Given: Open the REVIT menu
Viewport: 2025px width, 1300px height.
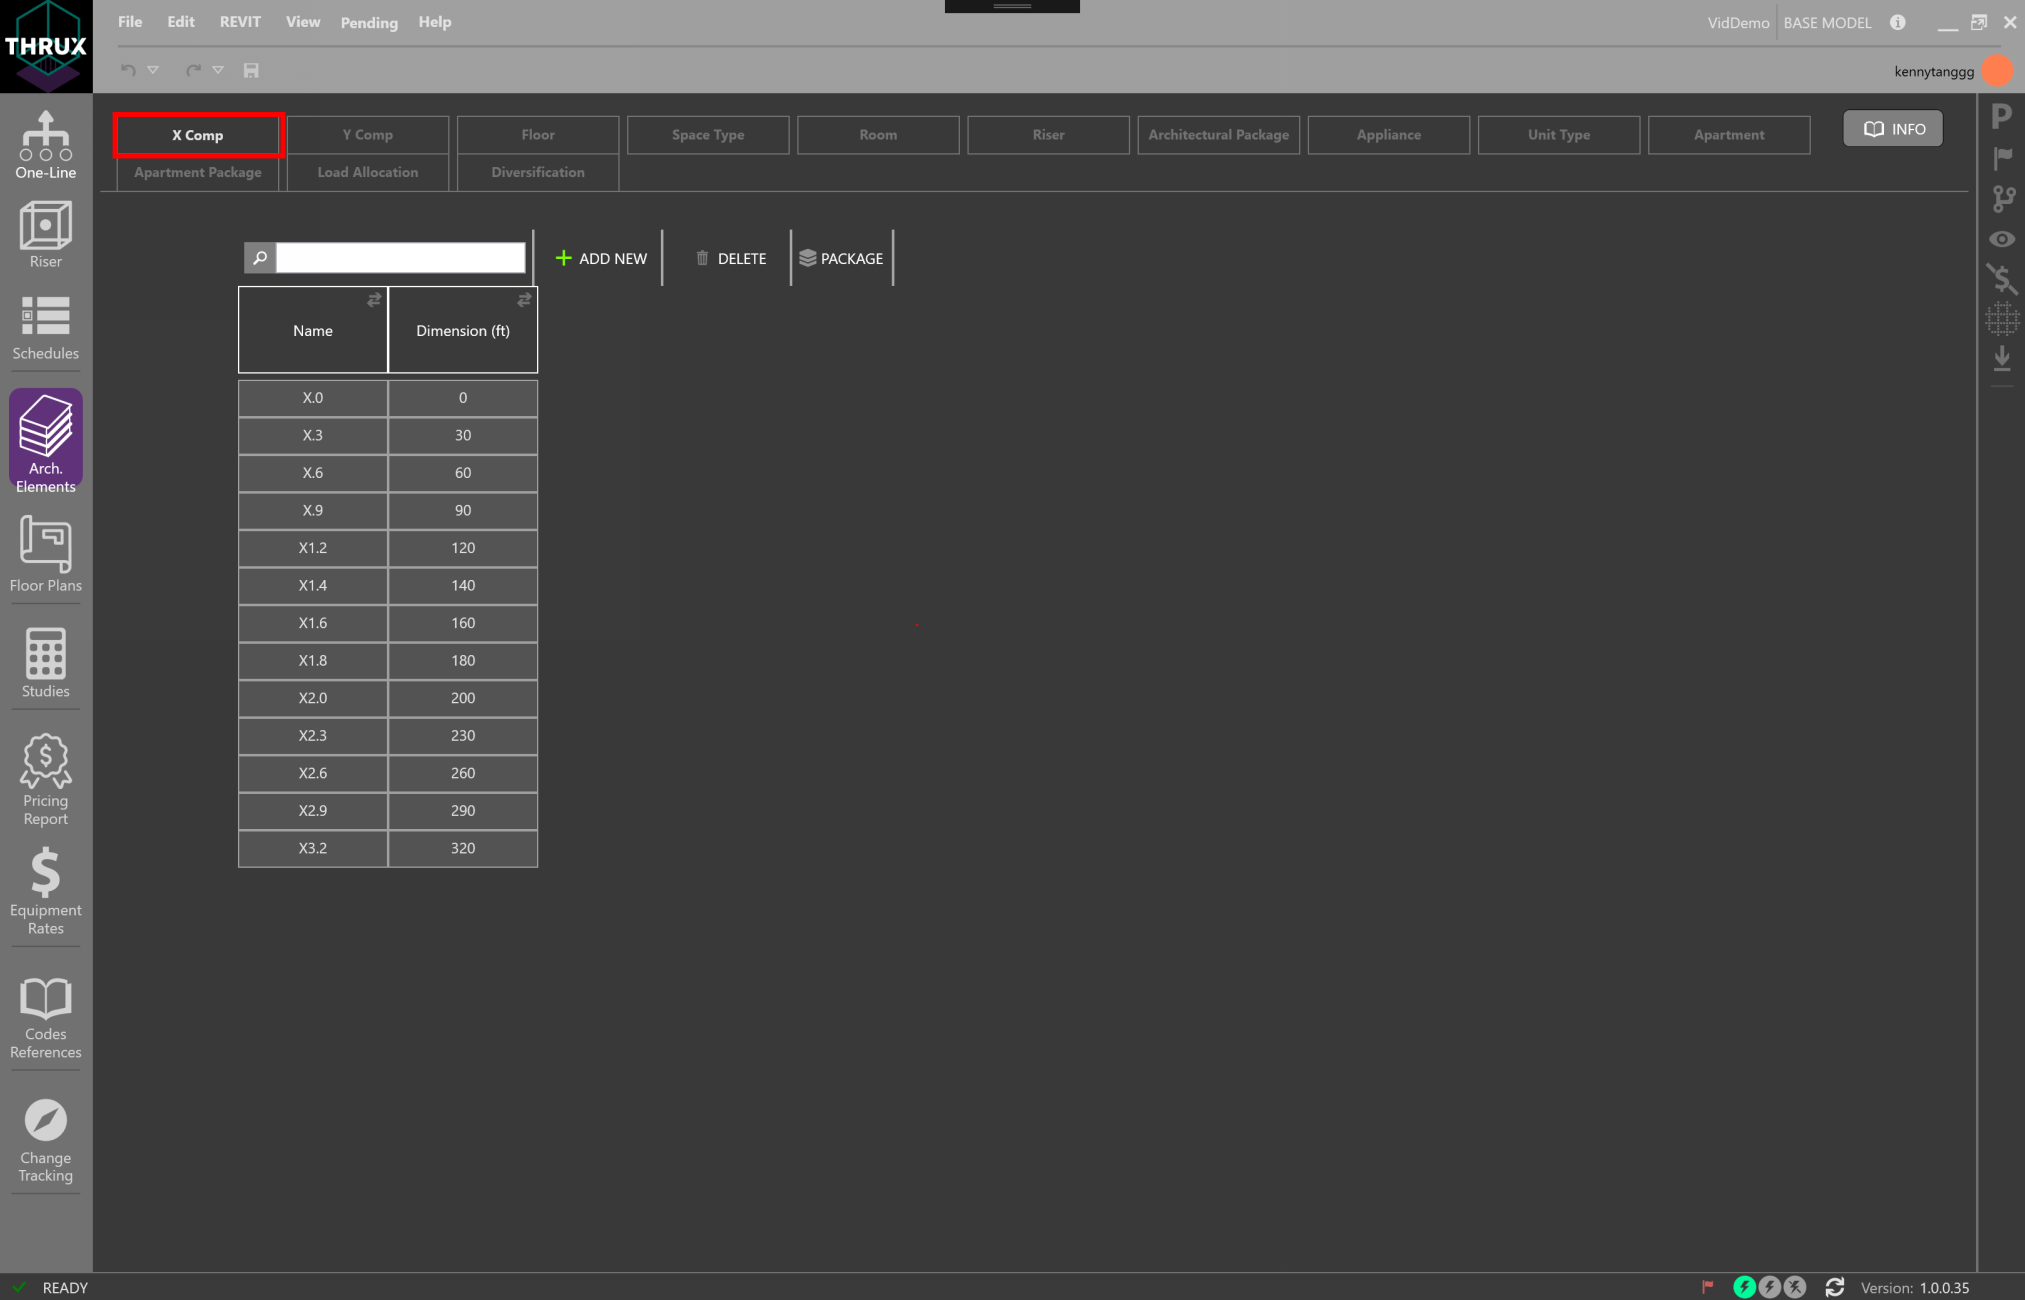Looking at the screenshot, I should pyautogui.click(x=240, y=22).
